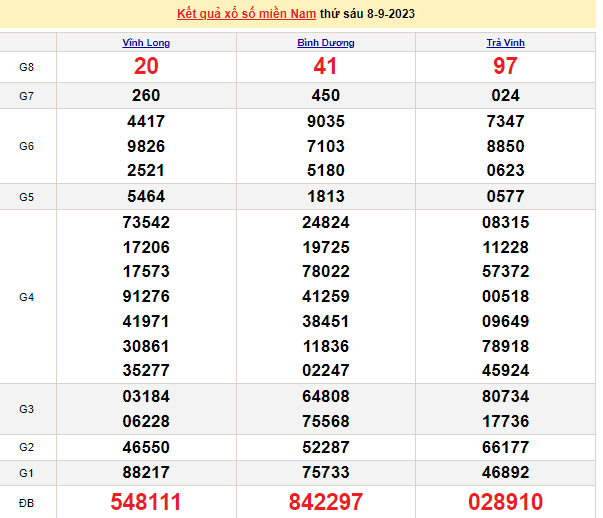The height and width of the screenshot is (518, 603).
Task: Click the G8 red number 41
Action: click(x=326, y=67)
